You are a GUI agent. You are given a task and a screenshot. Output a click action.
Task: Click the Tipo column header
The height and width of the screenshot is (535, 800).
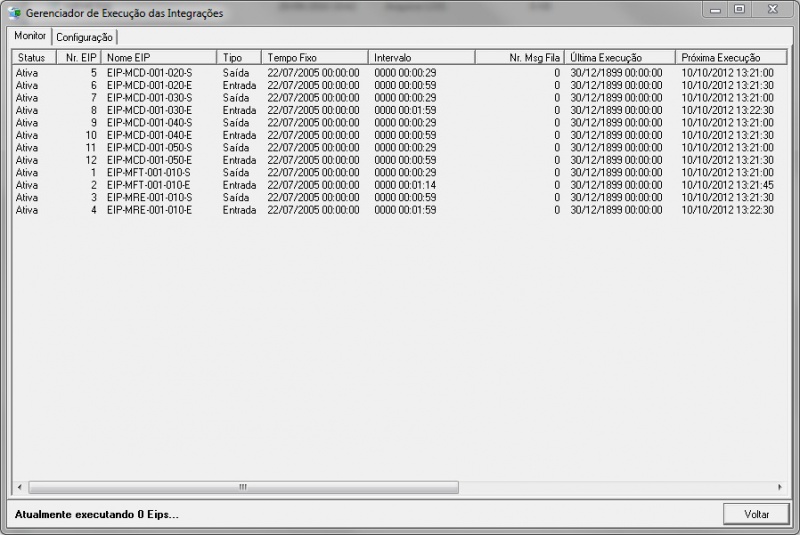coord(238,58)
